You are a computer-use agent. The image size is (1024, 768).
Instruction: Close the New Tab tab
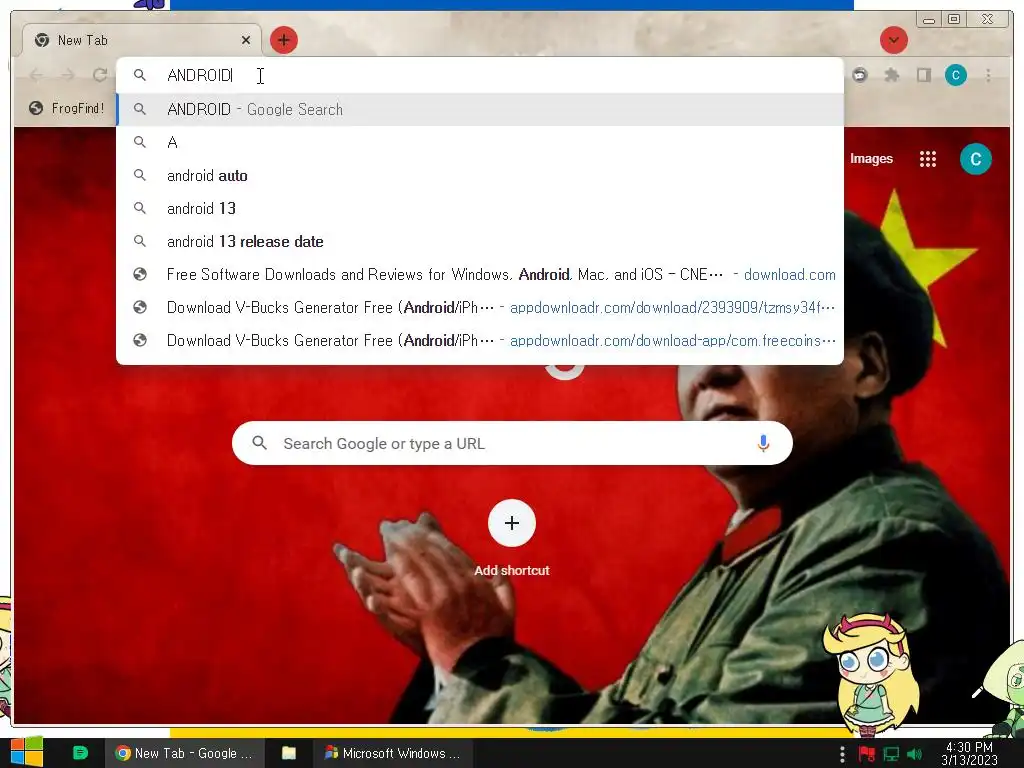tap(246, 40)
